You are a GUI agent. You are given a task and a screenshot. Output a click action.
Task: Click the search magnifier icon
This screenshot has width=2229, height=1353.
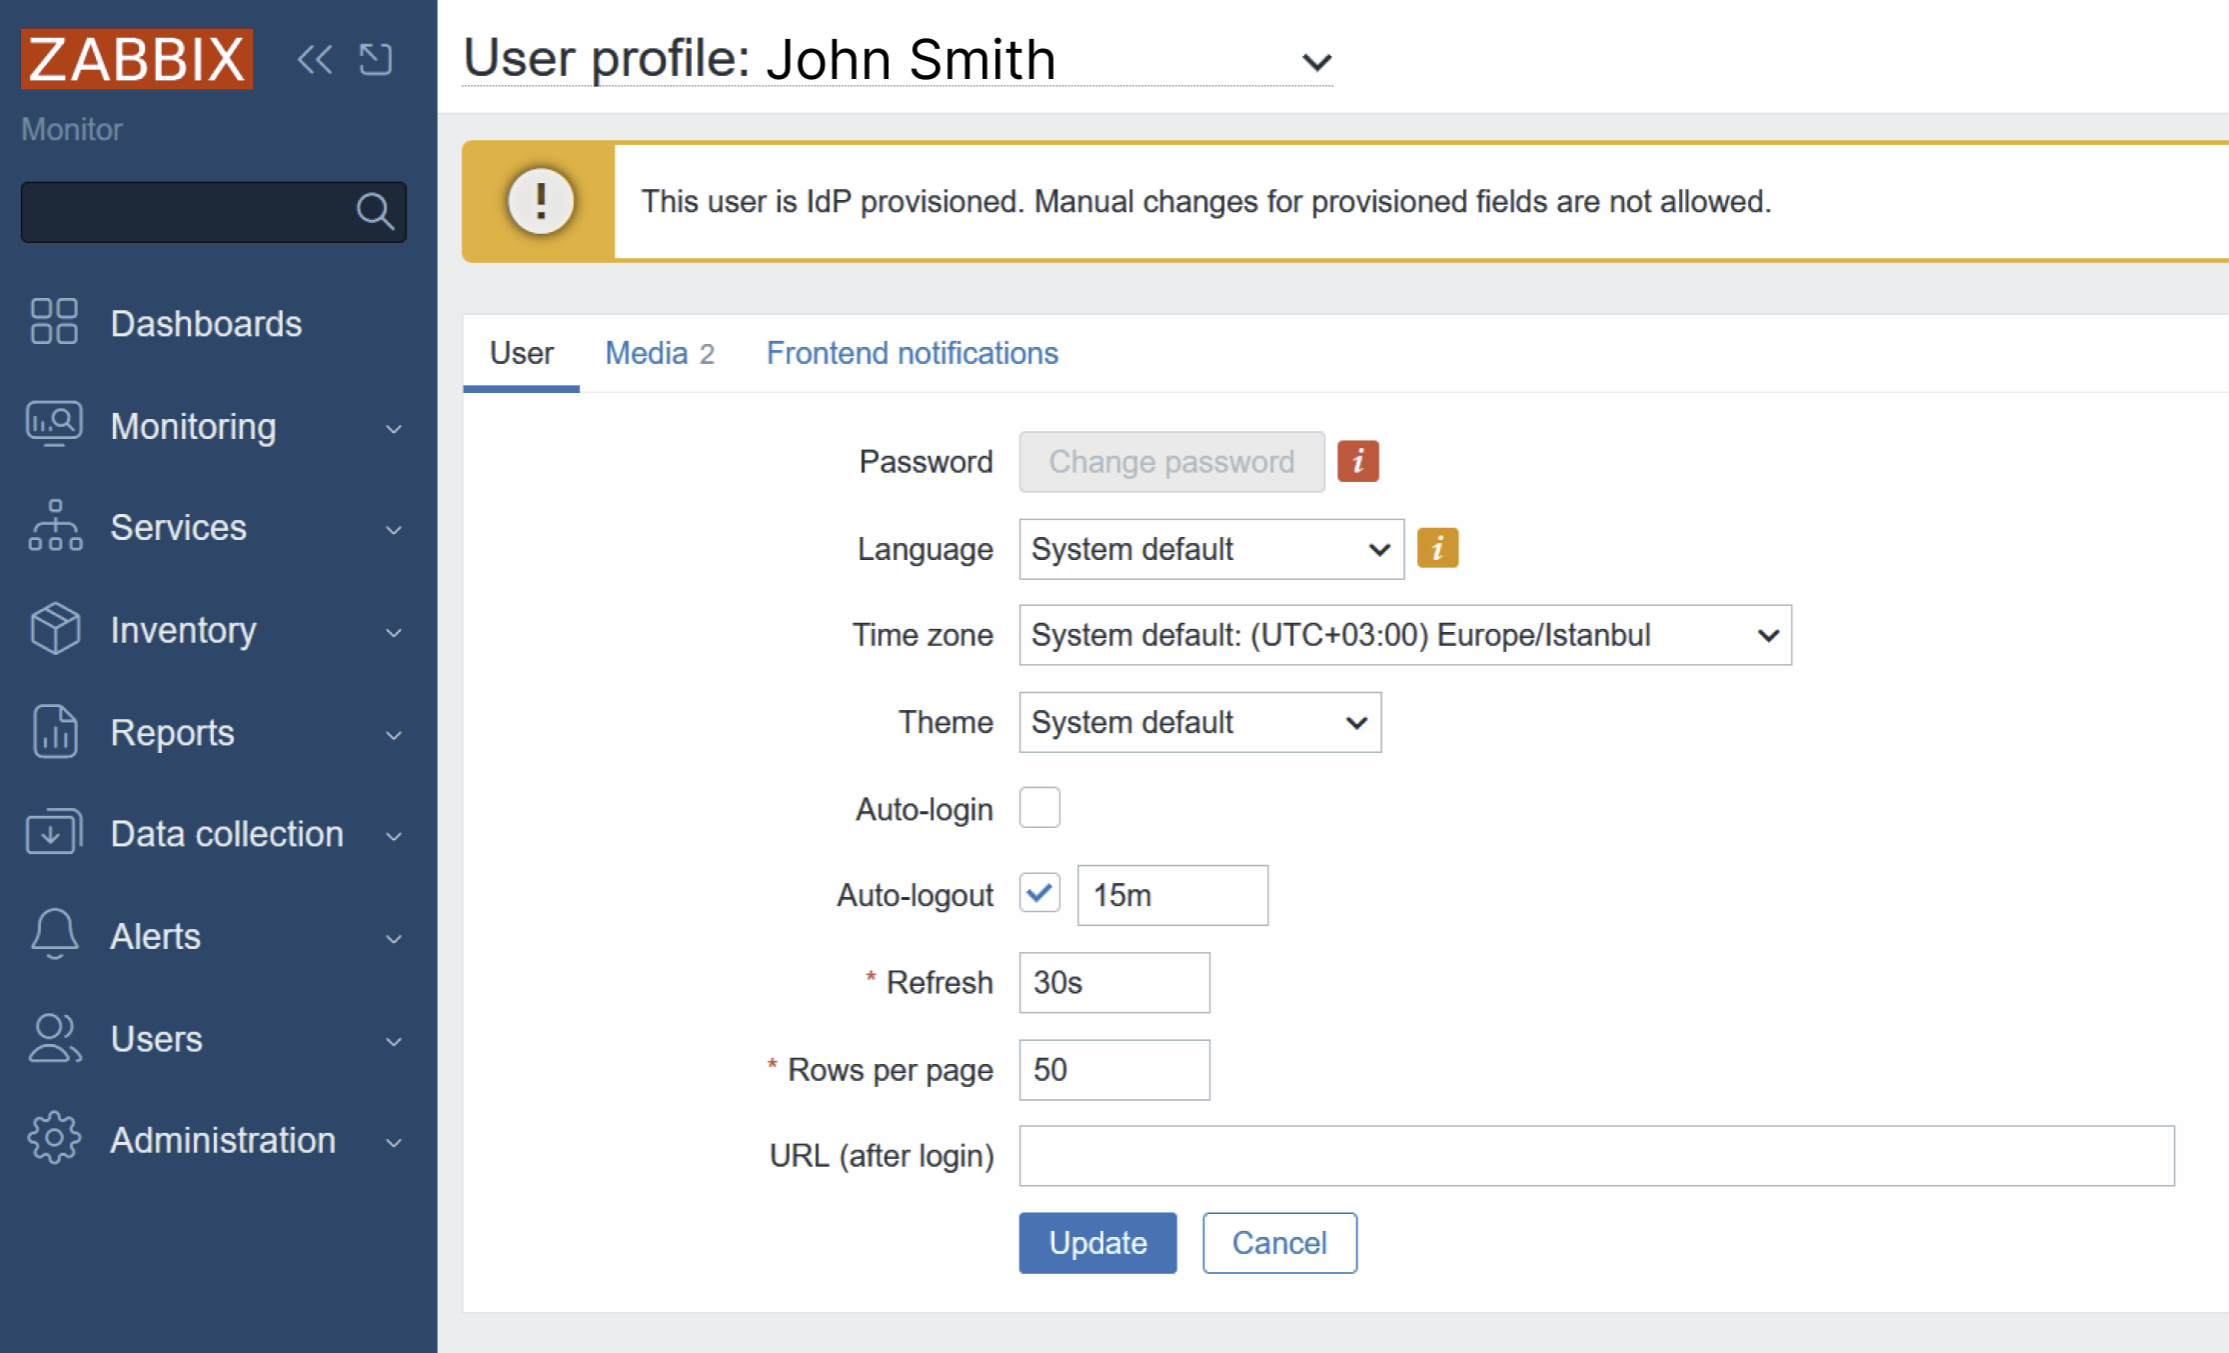pos(375,211)
